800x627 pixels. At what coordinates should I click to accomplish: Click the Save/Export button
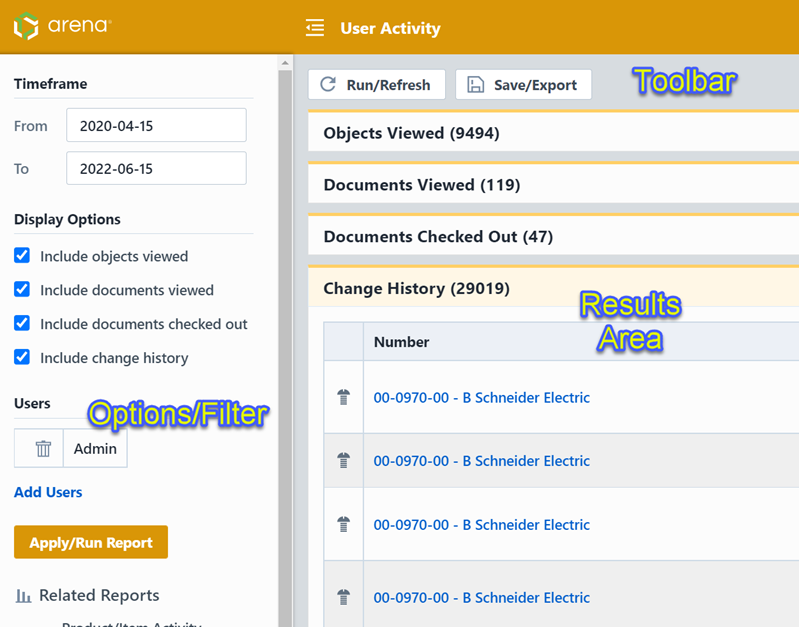coord(523,85)
